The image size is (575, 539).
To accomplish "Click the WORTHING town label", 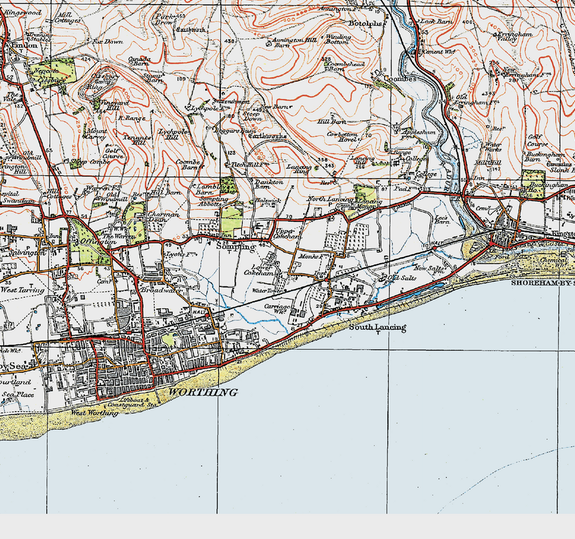I will [203, 392].
